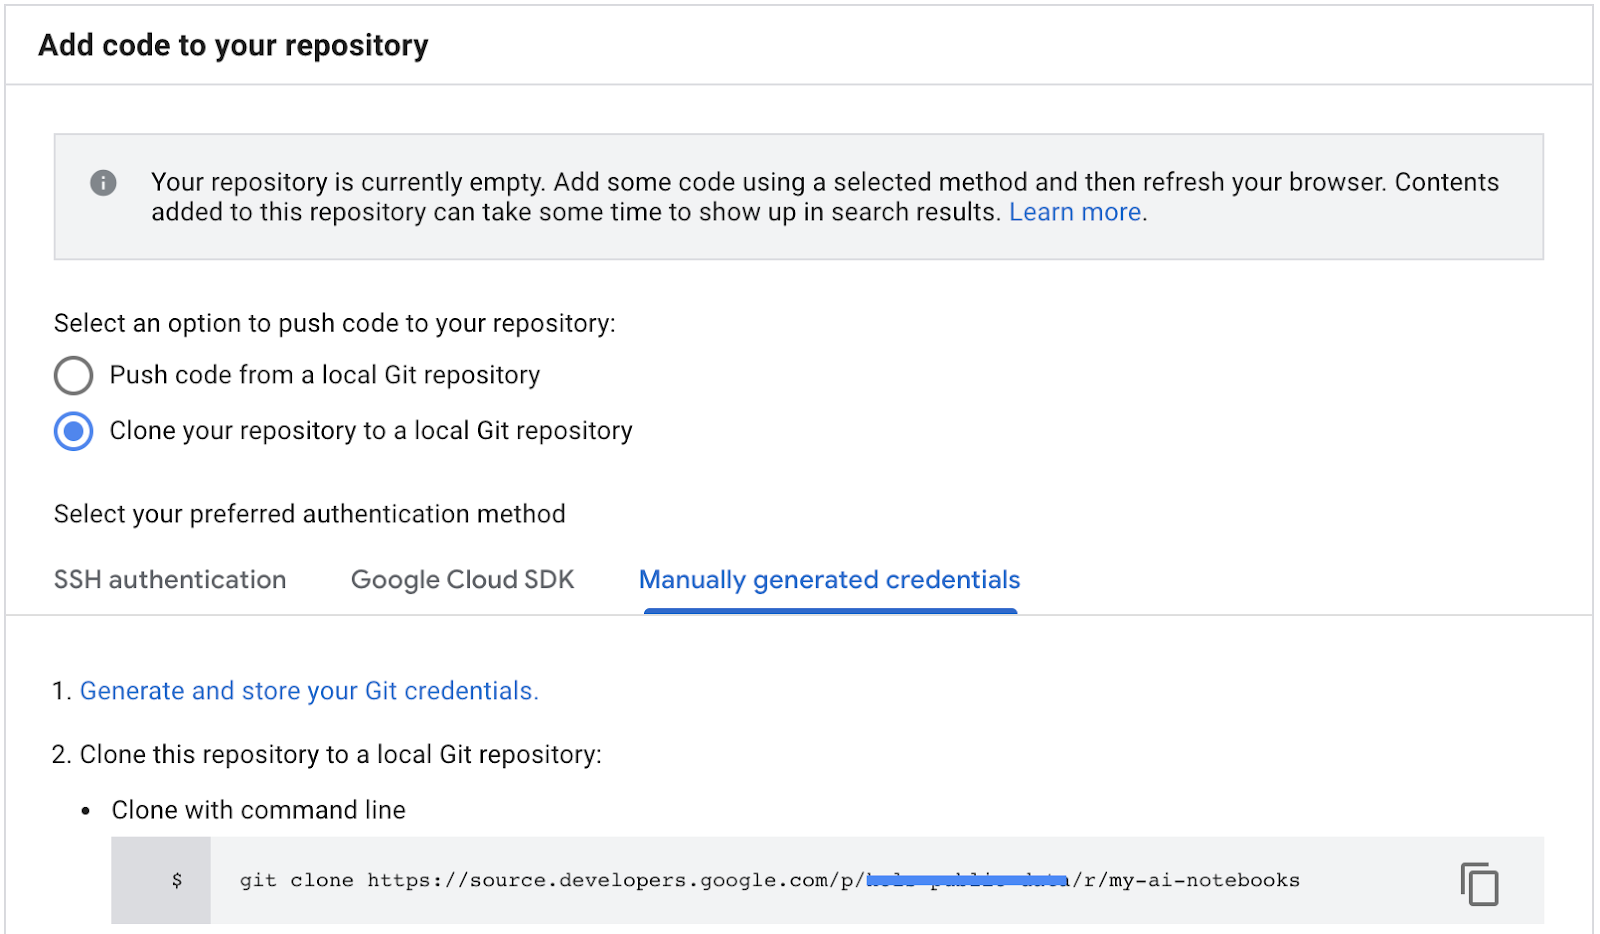Select the Manually generated credentials tab

click(x=829, y=580)
